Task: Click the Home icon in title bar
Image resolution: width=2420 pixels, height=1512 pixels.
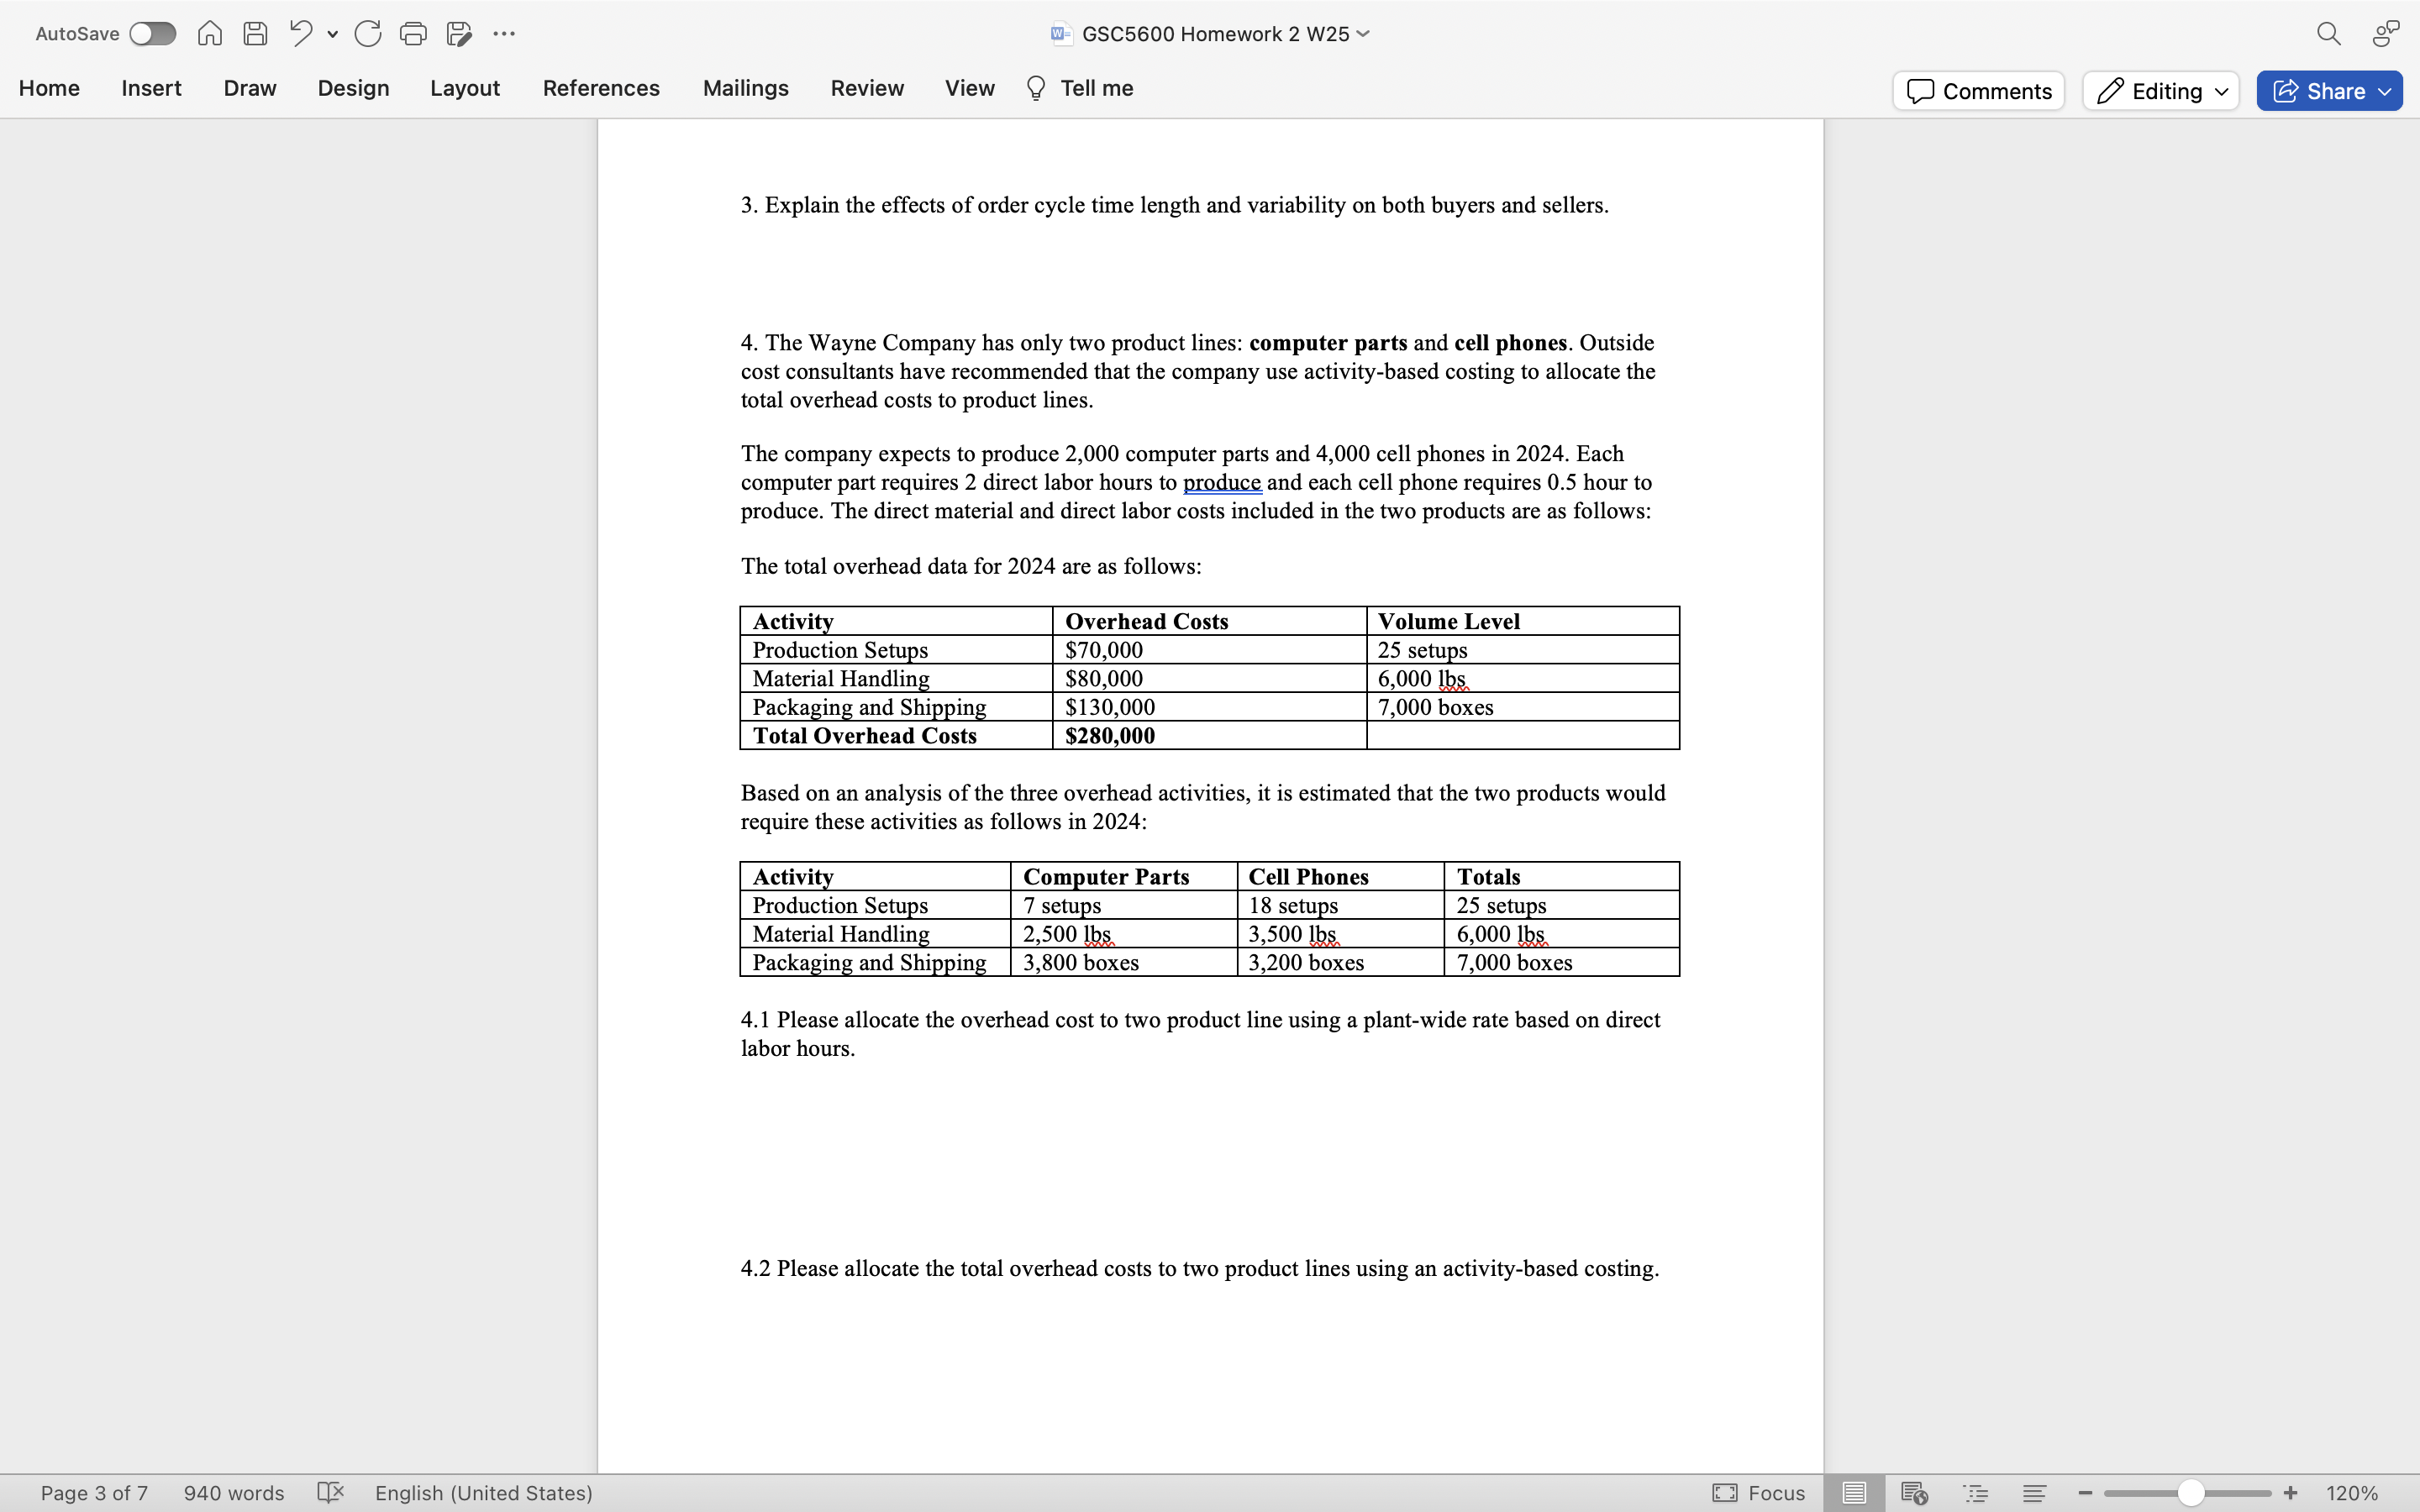Action: (209, 33)
